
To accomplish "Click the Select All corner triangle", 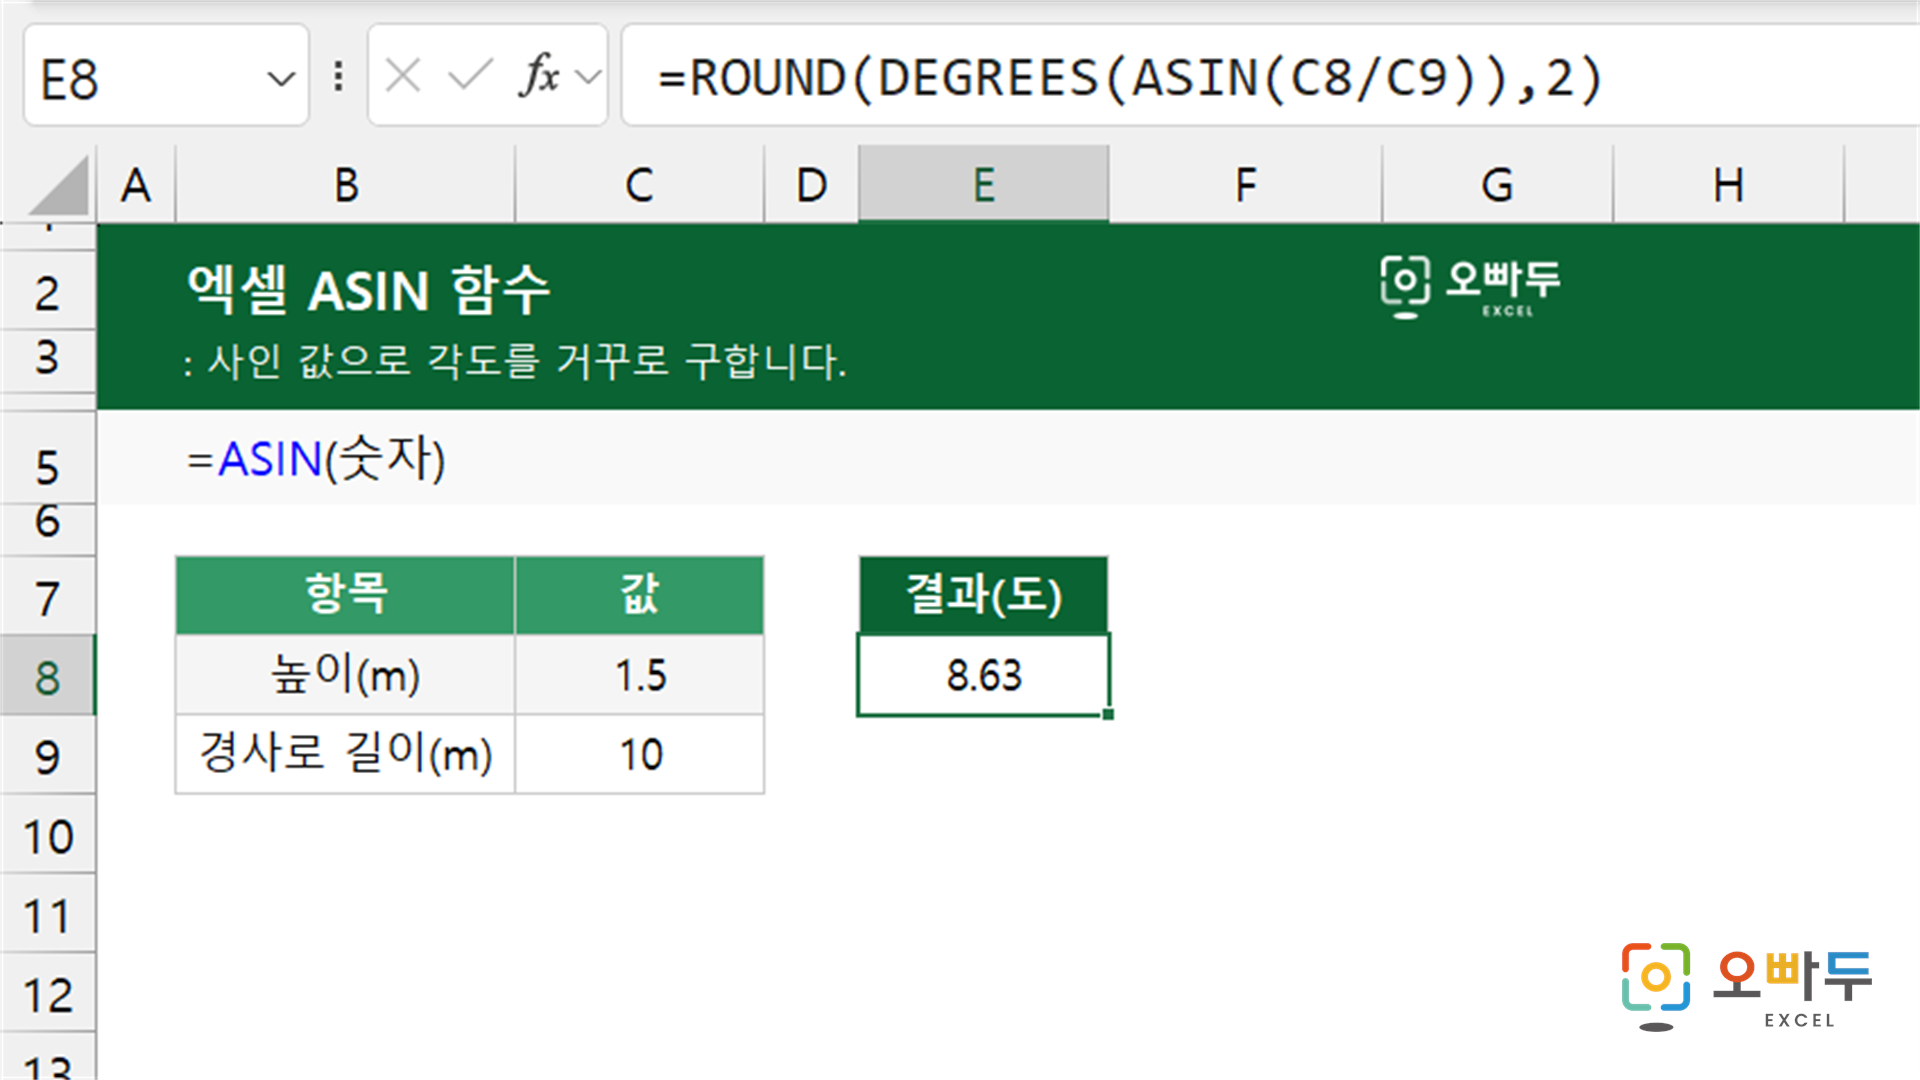I will (57, 187).
